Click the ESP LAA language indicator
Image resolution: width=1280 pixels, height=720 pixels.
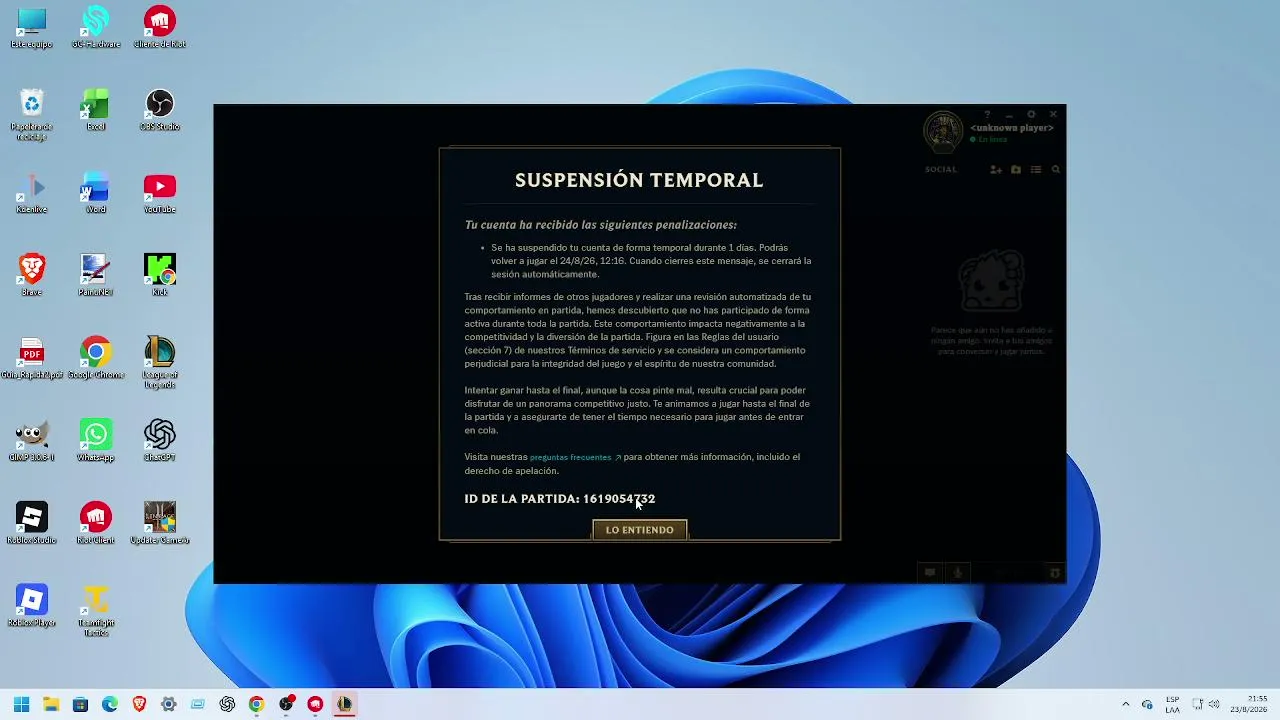[1172, 704]
